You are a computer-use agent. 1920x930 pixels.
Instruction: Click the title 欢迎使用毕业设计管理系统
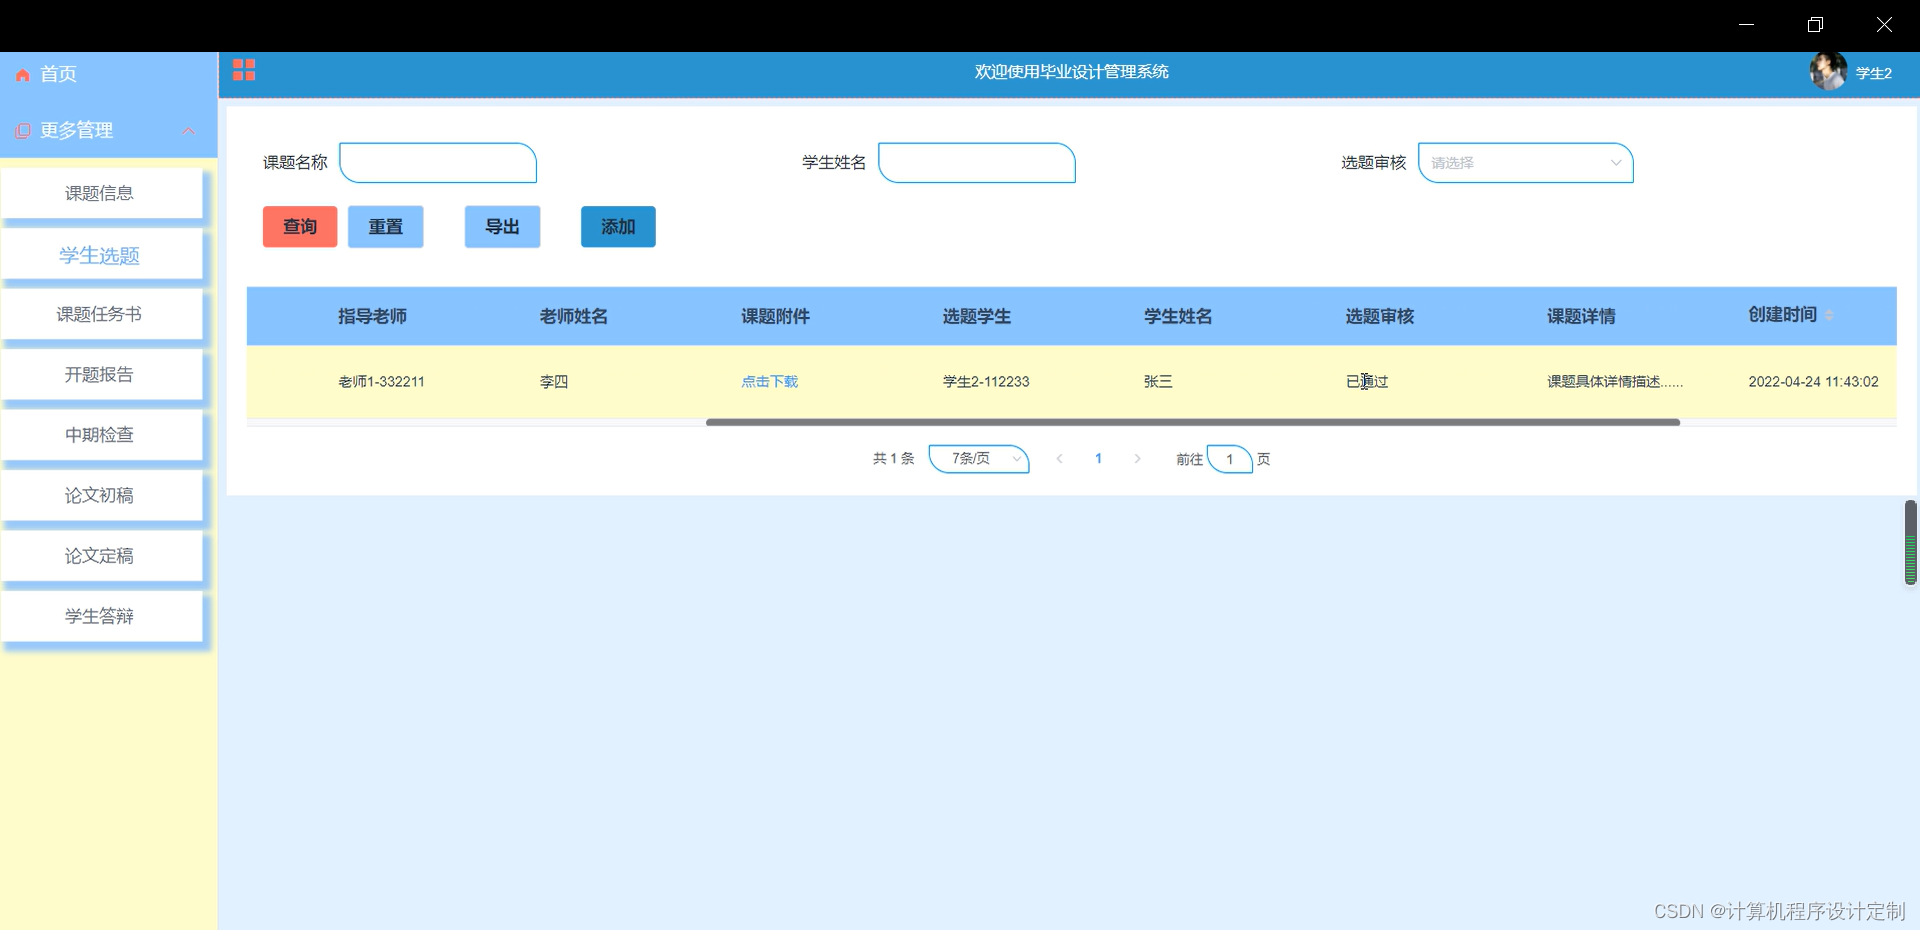1071,72
